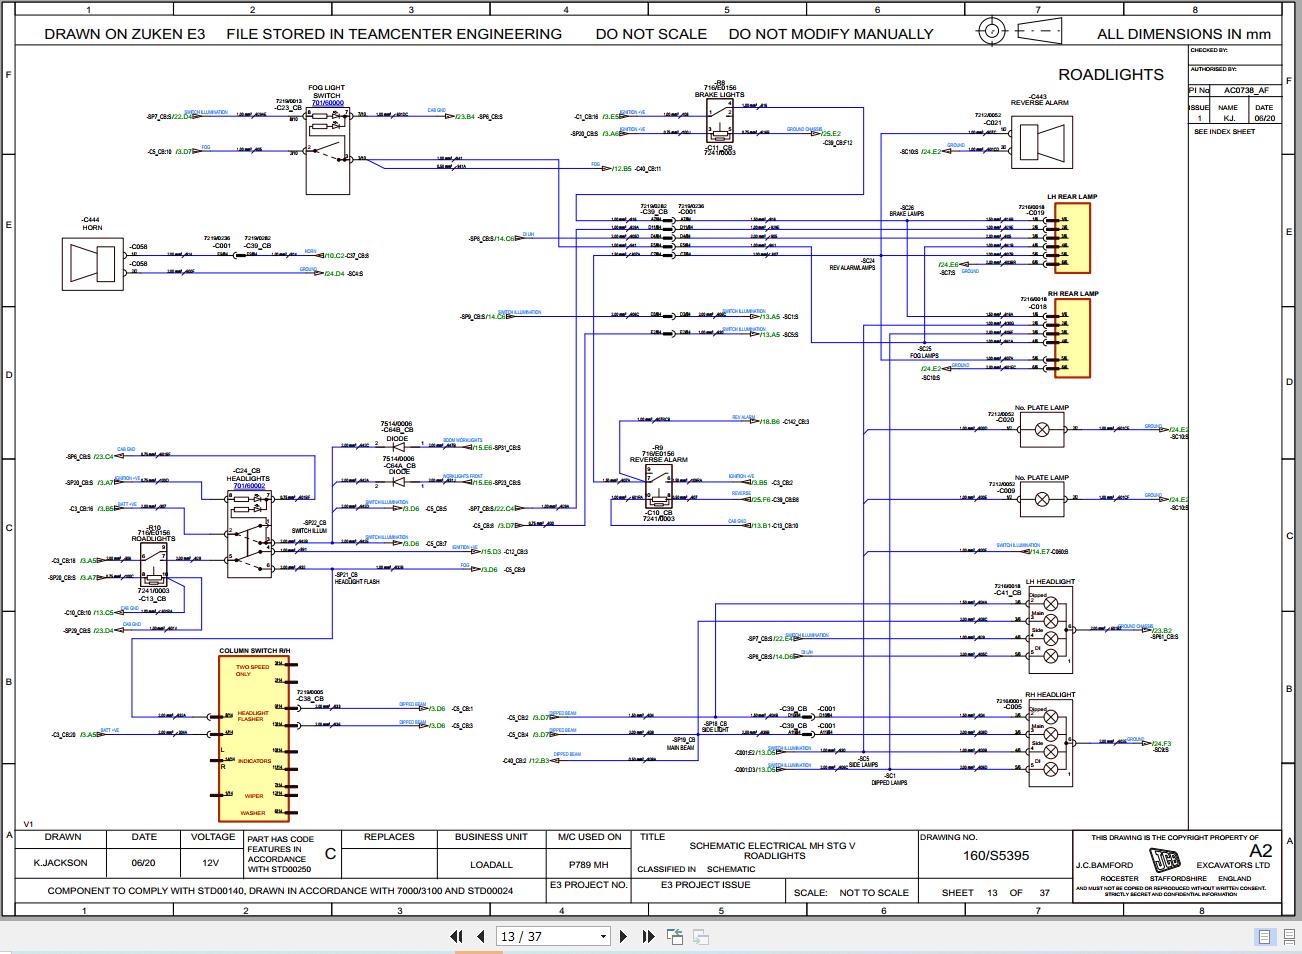Click the drawing number 160/S5395
This screenshot has height=954, width=1302.
[x=995, y=856]
